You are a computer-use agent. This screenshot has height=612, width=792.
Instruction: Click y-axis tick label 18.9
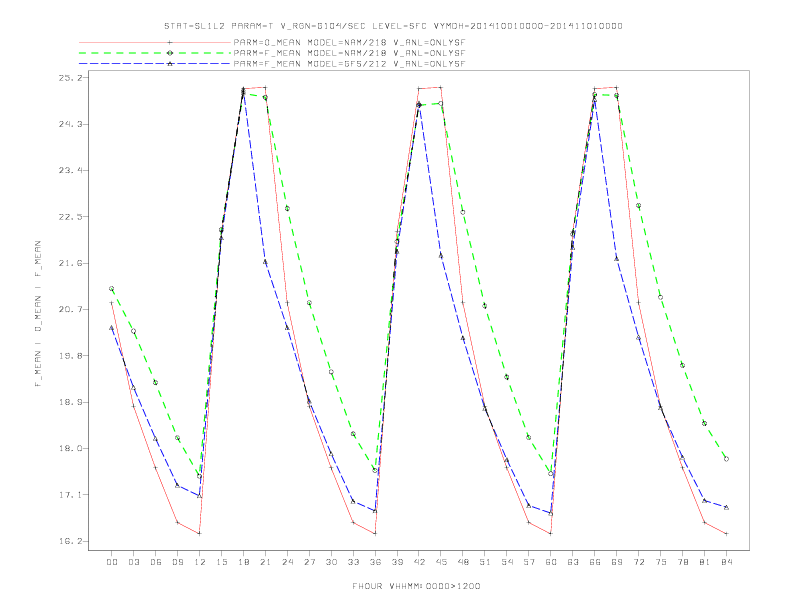(70, 402)
